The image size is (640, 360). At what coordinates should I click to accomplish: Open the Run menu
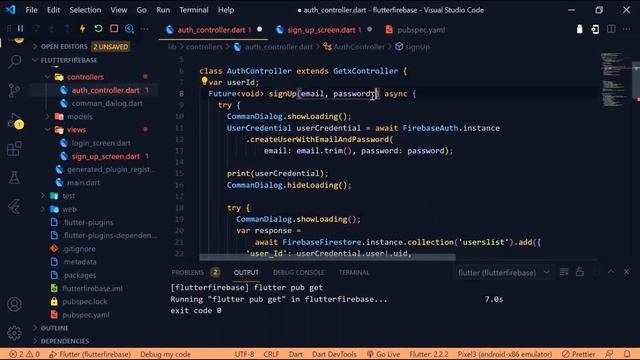pos(163,10)
